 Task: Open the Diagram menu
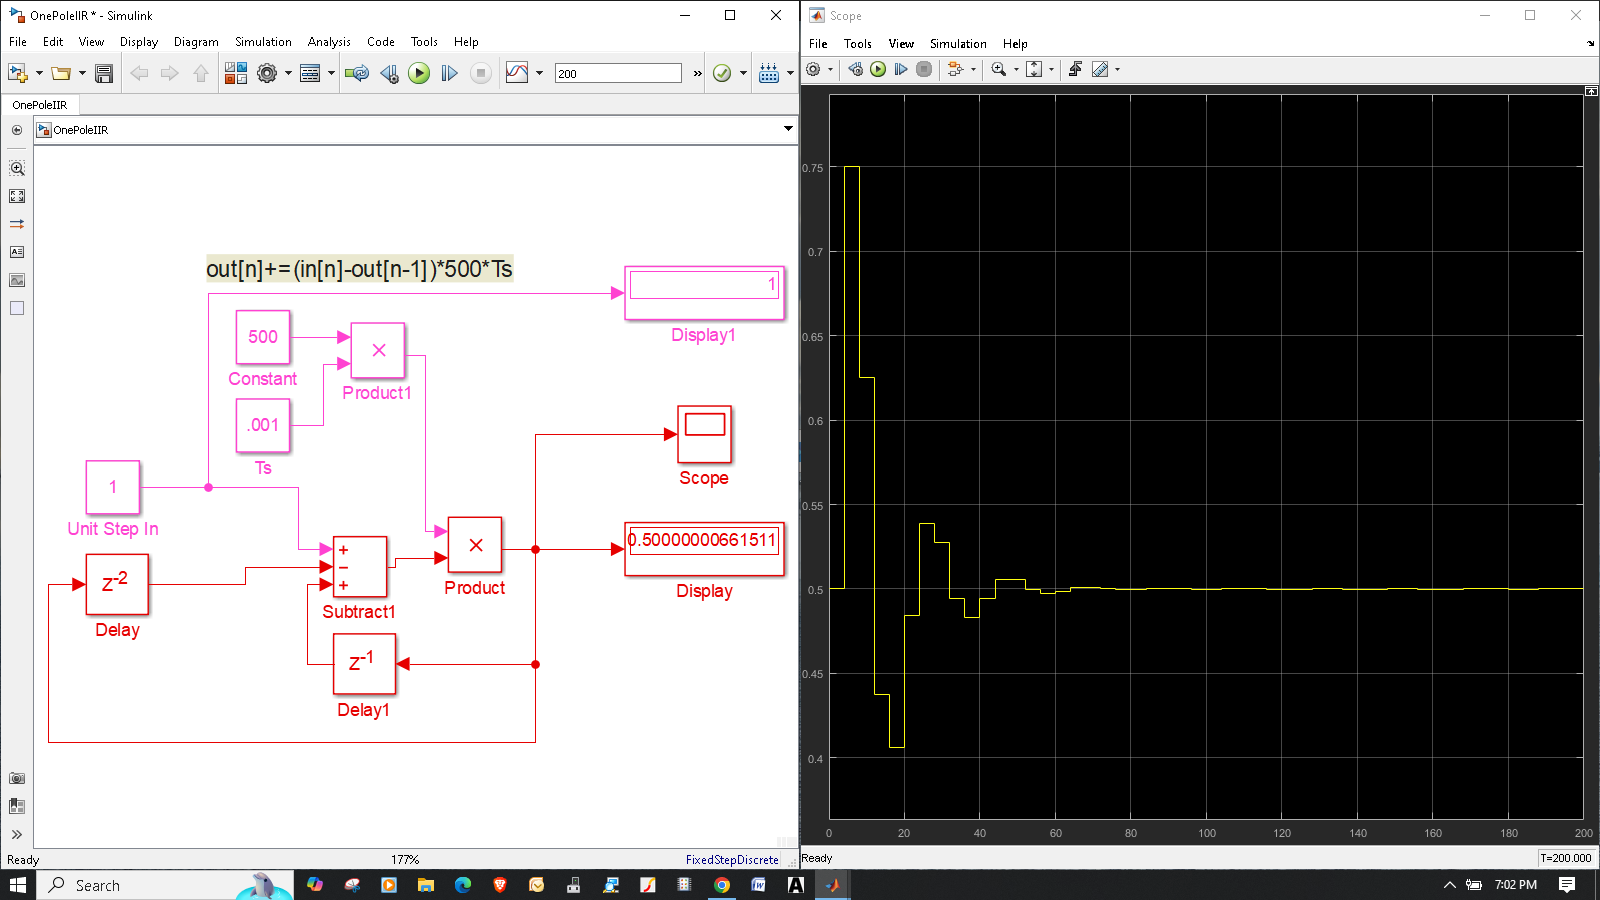(x=196, y=42)
